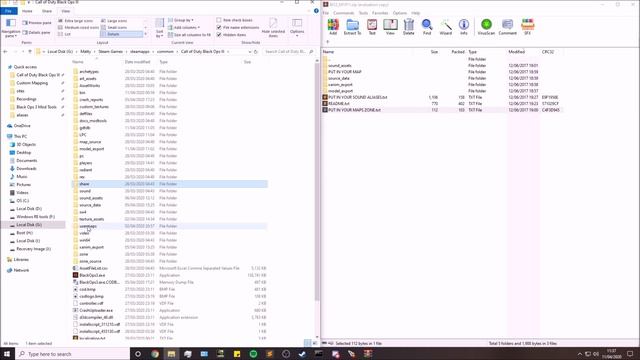Screen dimensions: 640x360
Task: Open Commands menu in WinRAR
Action: click(344, 13)
